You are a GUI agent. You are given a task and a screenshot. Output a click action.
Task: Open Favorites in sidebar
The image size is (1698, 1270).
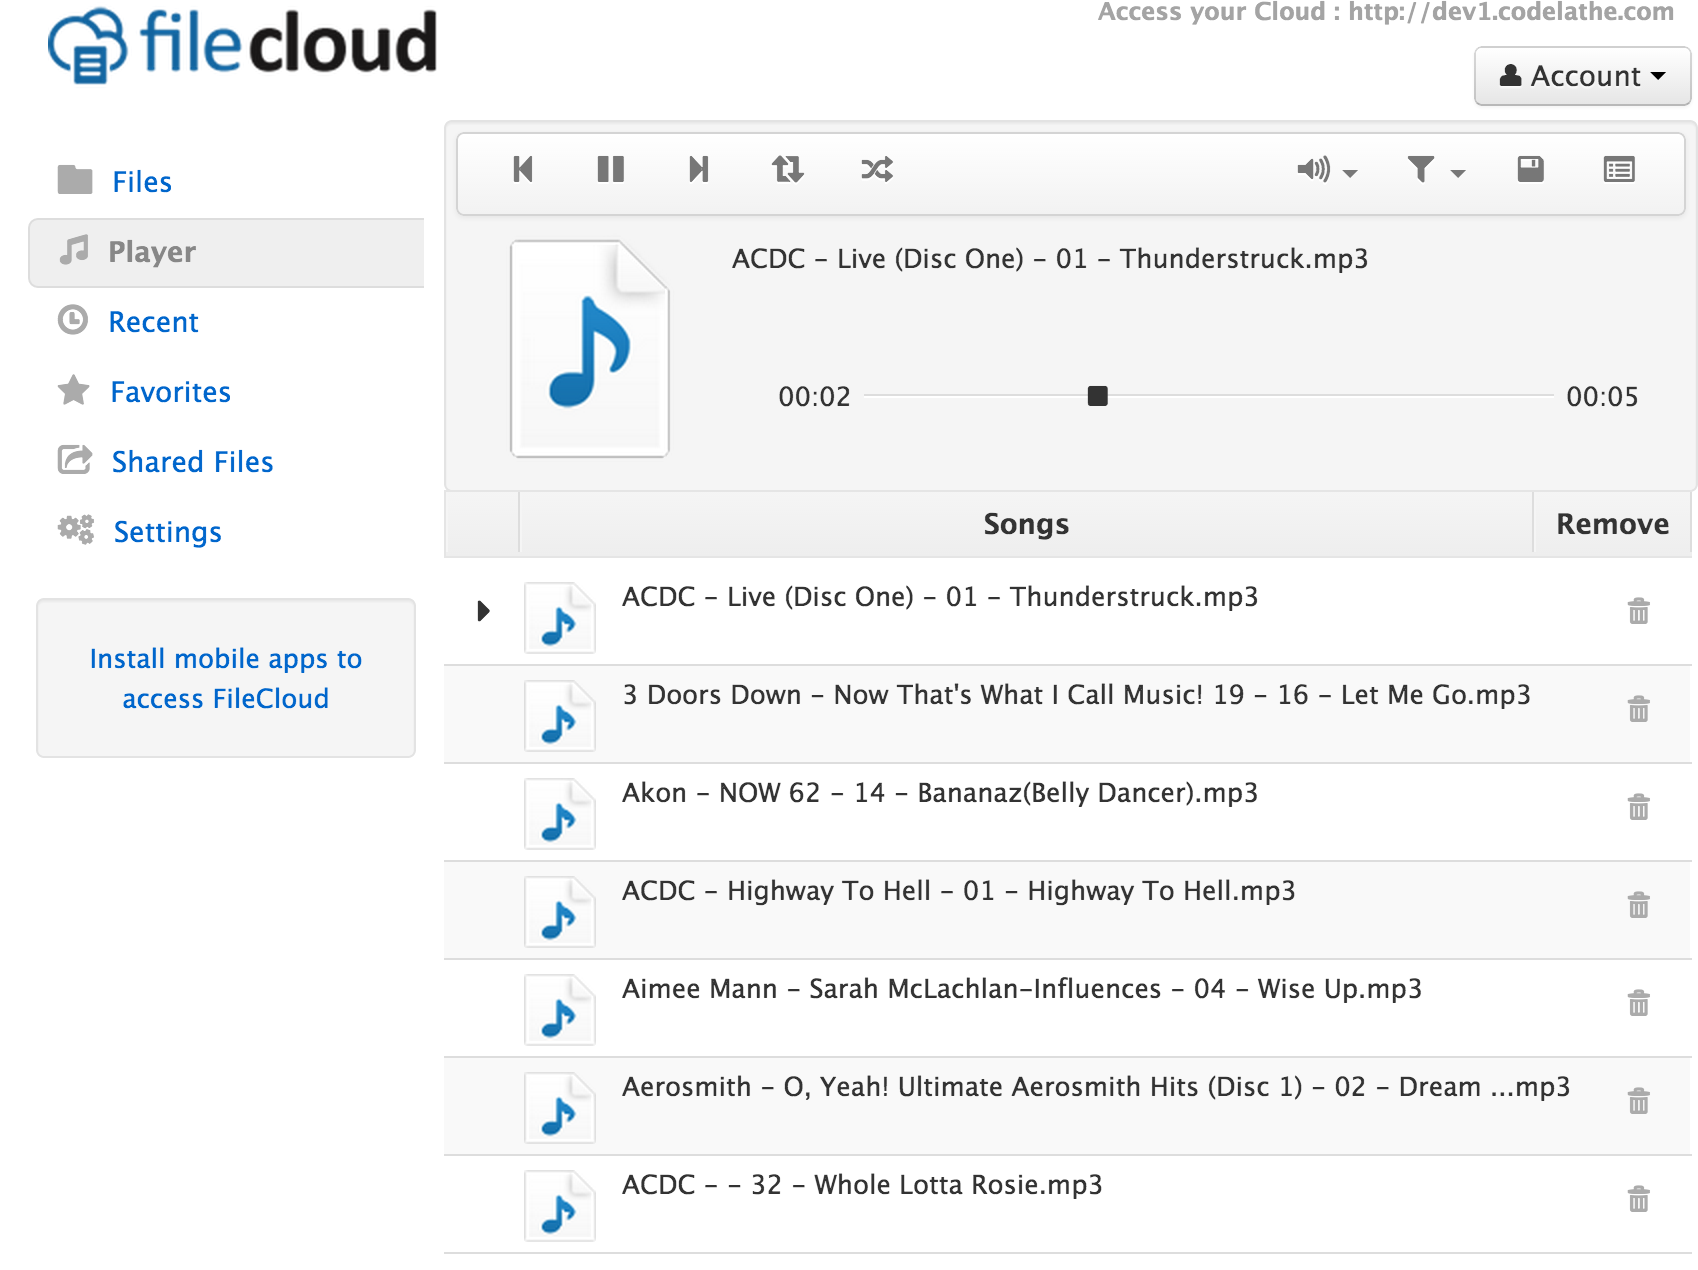click(170, 392)
